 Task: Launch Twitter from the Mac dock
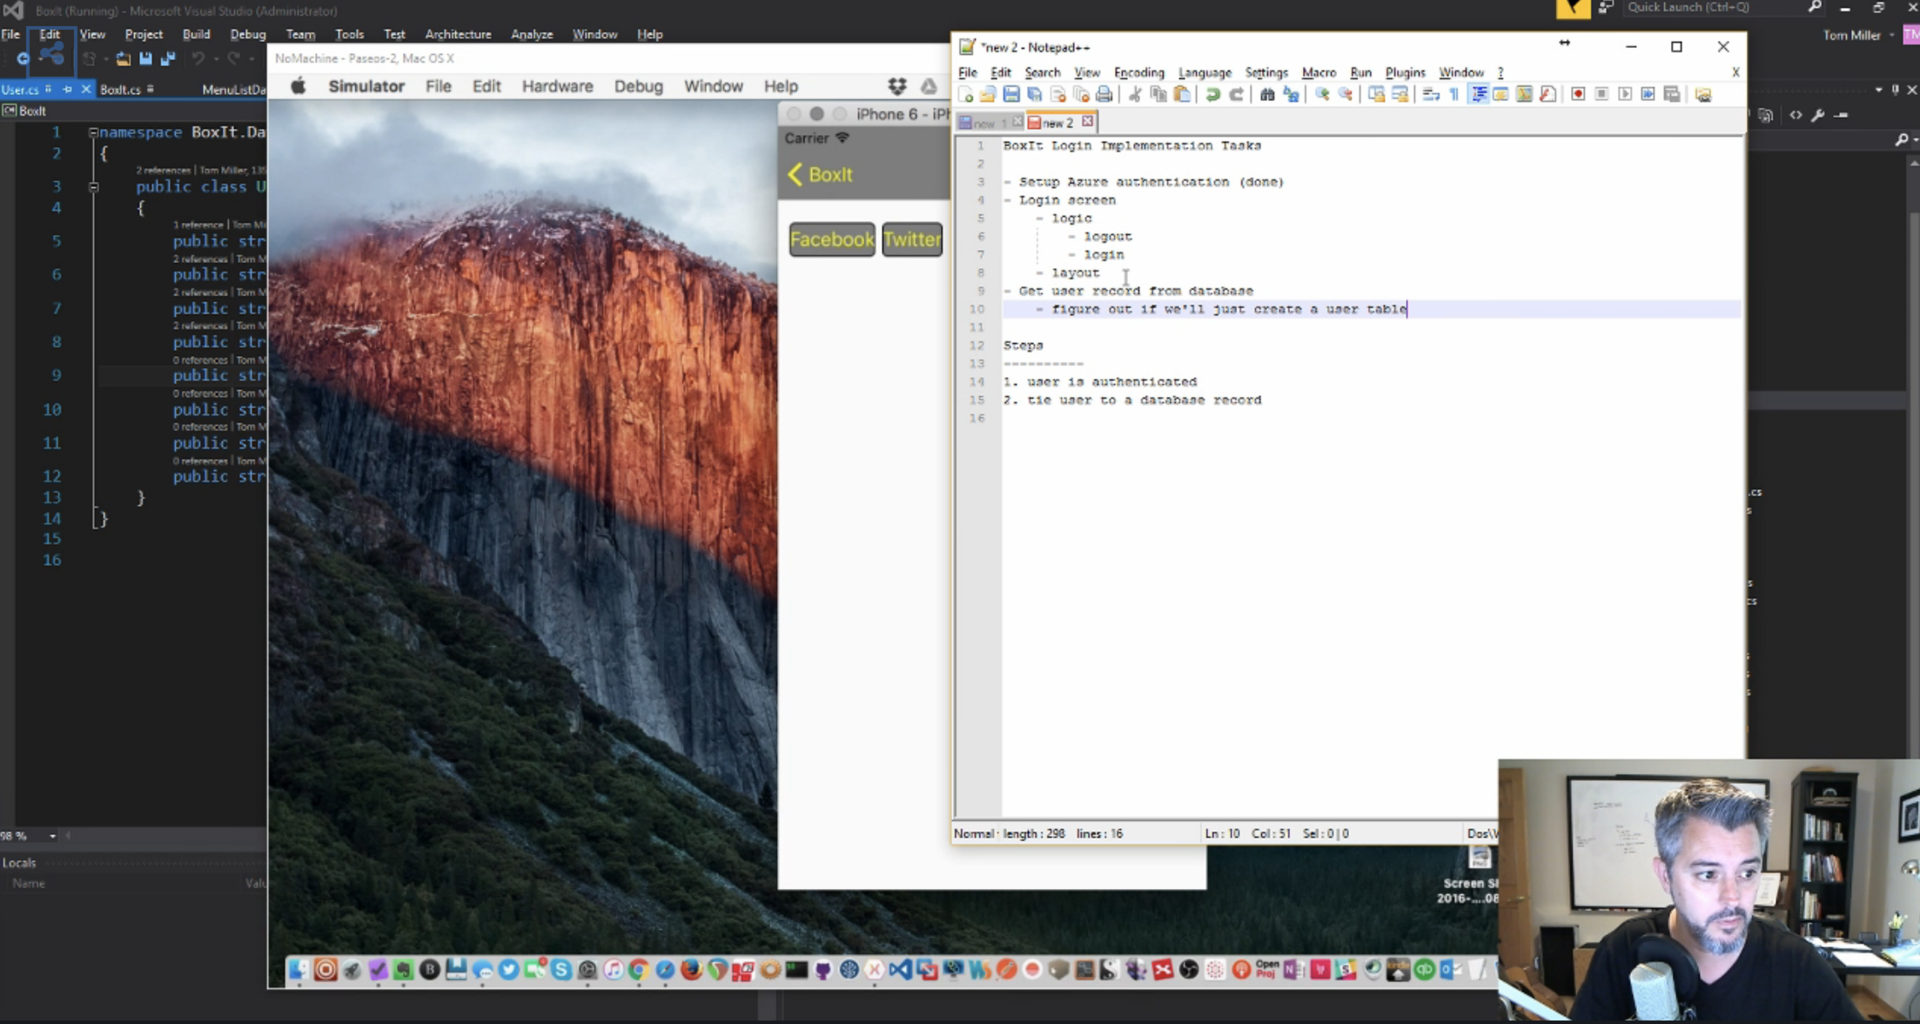509,969
